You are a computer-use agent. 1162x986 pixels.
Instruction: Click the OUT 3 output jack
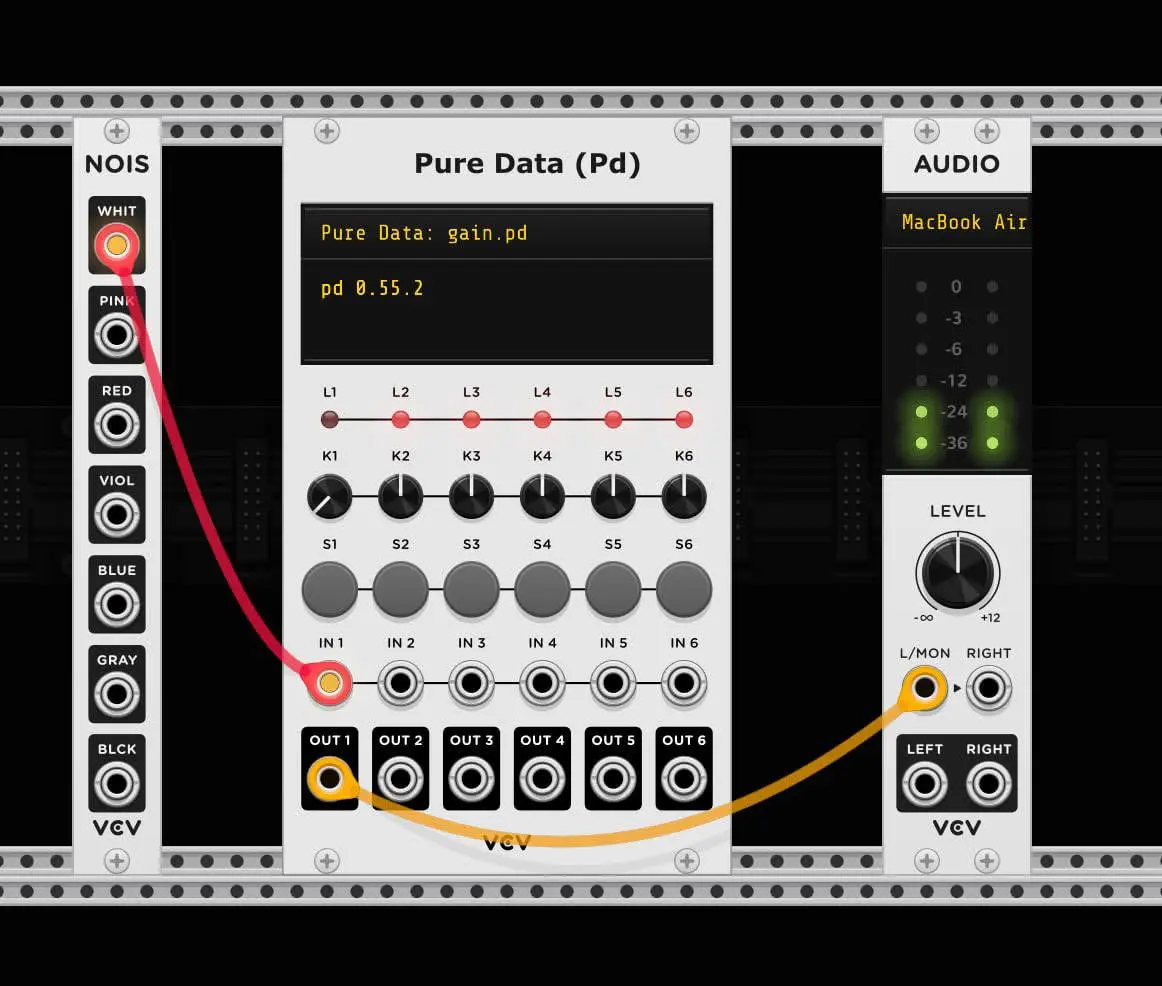coord(471,779)
